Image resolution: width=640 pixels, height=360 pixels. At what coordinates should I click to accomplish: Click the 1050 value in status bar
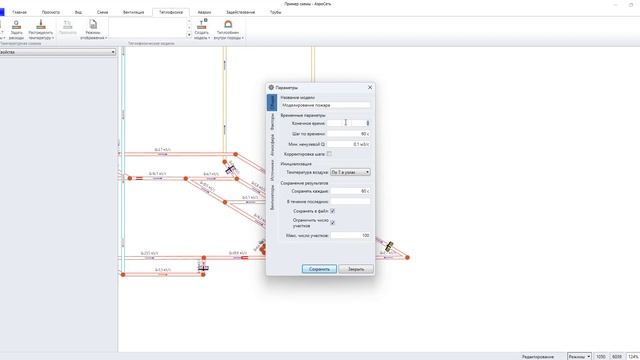[601, 357]
